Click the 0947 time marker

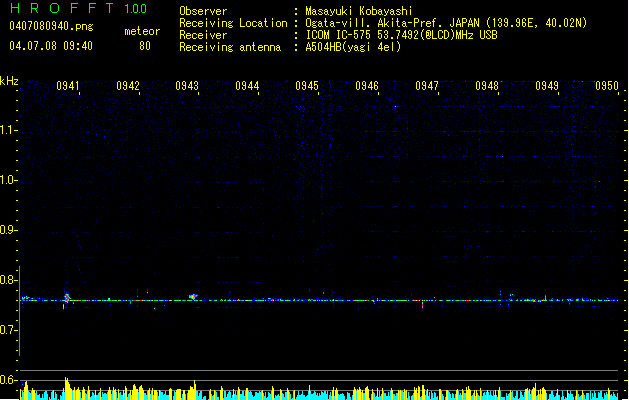(427, 86)
